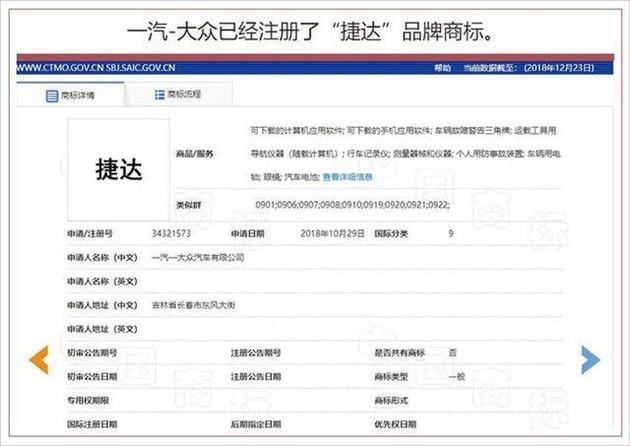Select address 吉林省长春市东风大街
This screenshot has width=630, height=446.
tap(194, 305)
